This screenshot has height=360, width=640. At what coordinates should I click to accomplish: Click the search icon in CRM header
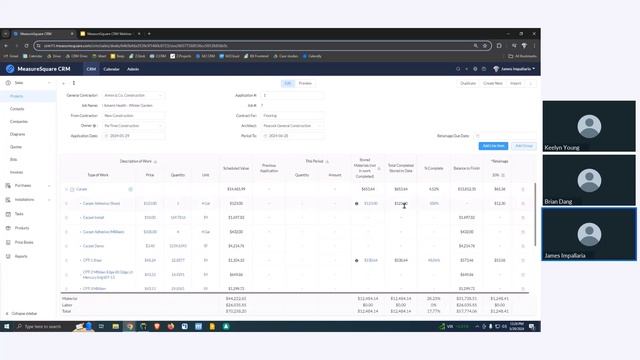coord(458,69)
